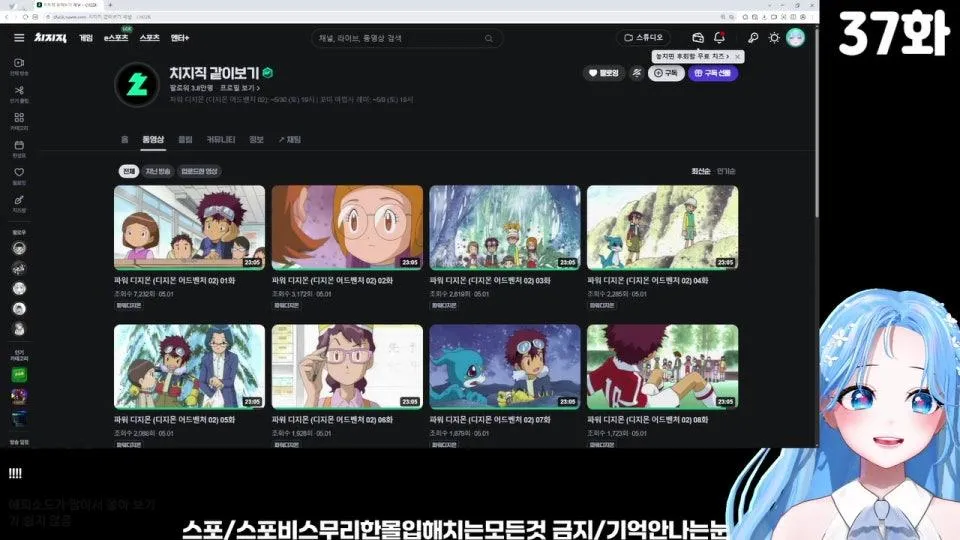
Task: Click the purple 구독 선물 button
Action: click(x=713, y=73)
